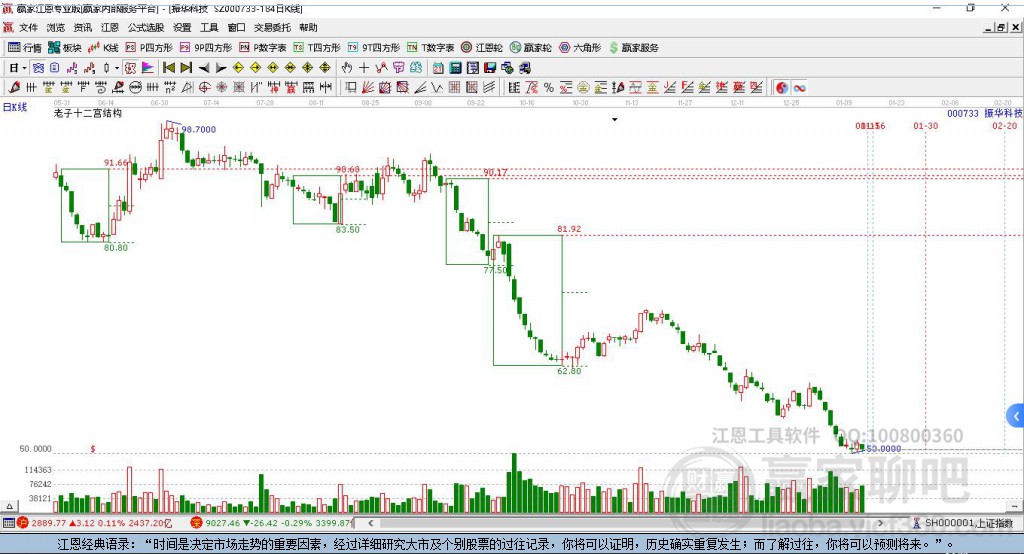Screen dimensions: 1024x554
Task: Click the blue side-panel collapse arrow
Action: pyautogui.click(x=1016, y=416)
